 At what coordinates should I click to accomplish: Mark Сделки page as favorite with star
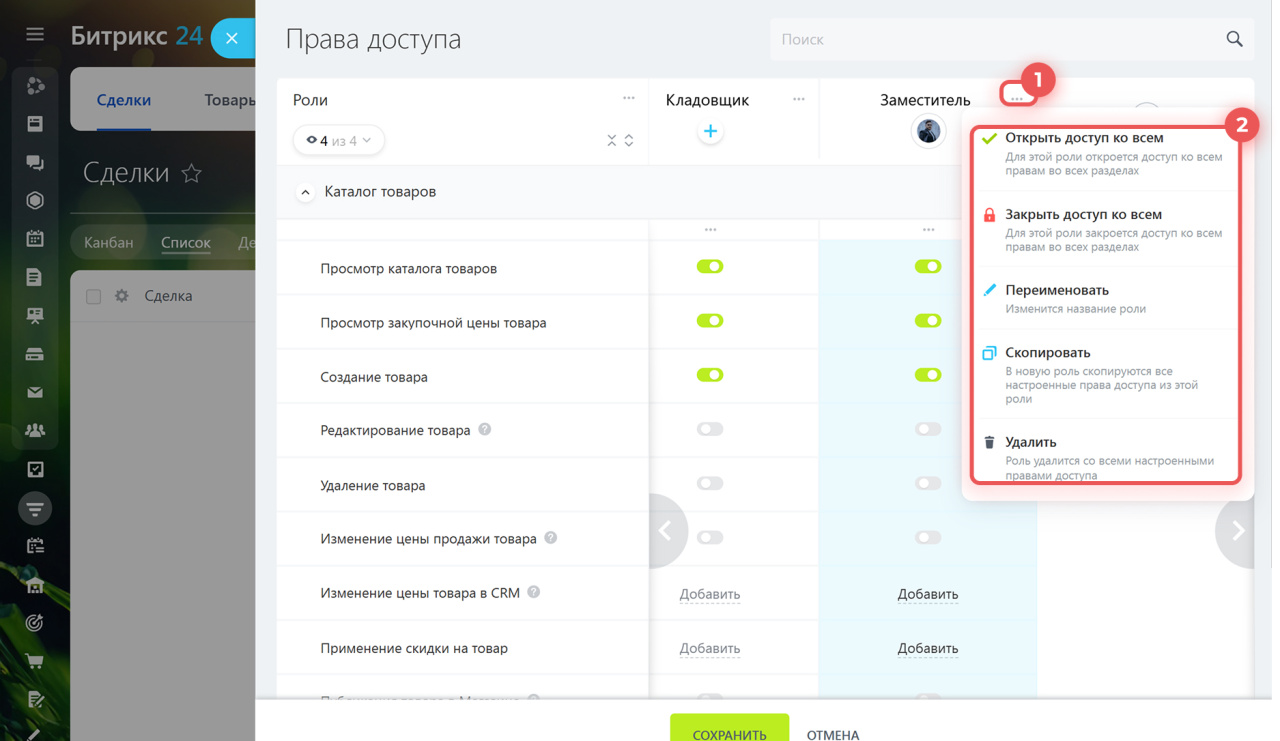[192, 173]
